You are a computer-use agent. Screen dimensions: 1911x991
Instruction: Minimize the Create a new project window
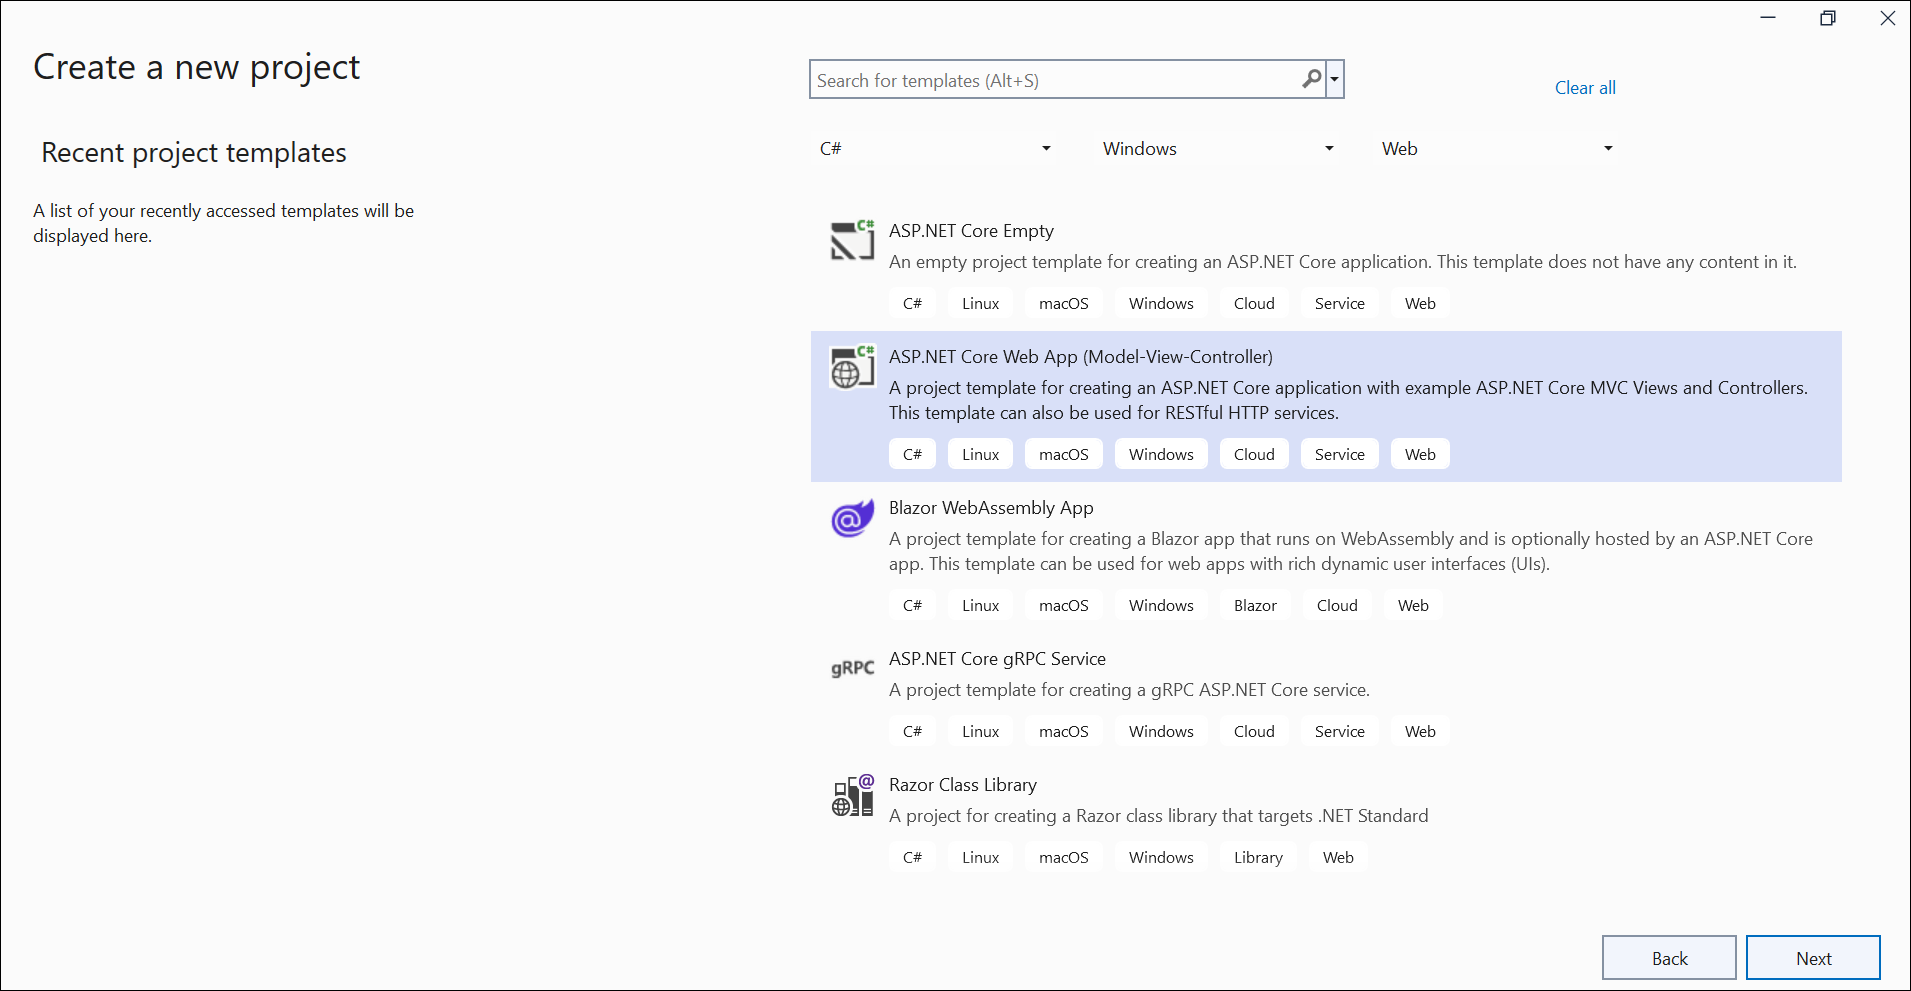pos(1768,18)
